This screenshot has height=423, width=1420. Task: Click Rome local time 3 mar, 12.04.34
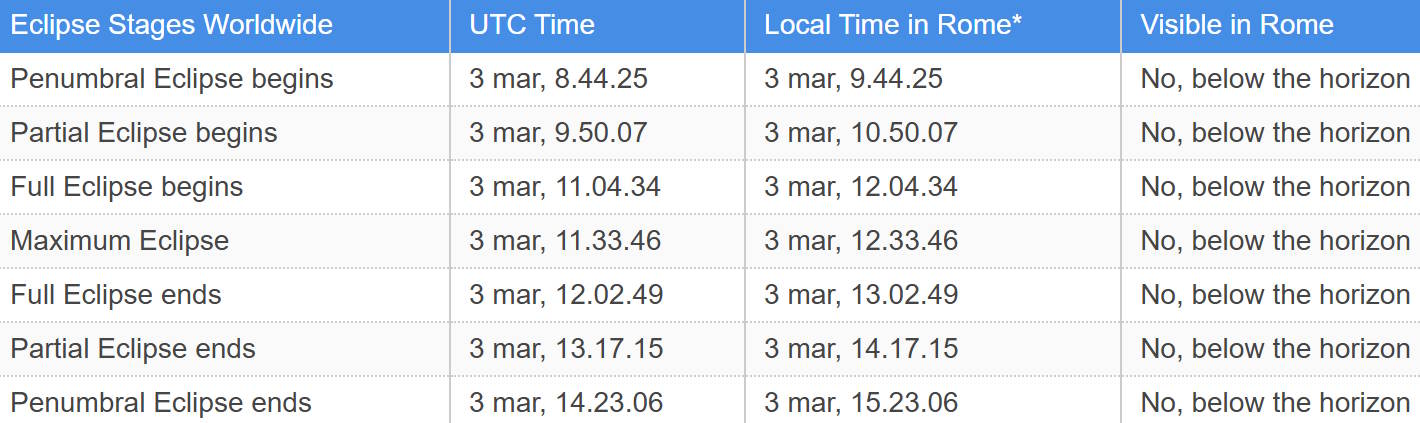(x=861, y=187)
